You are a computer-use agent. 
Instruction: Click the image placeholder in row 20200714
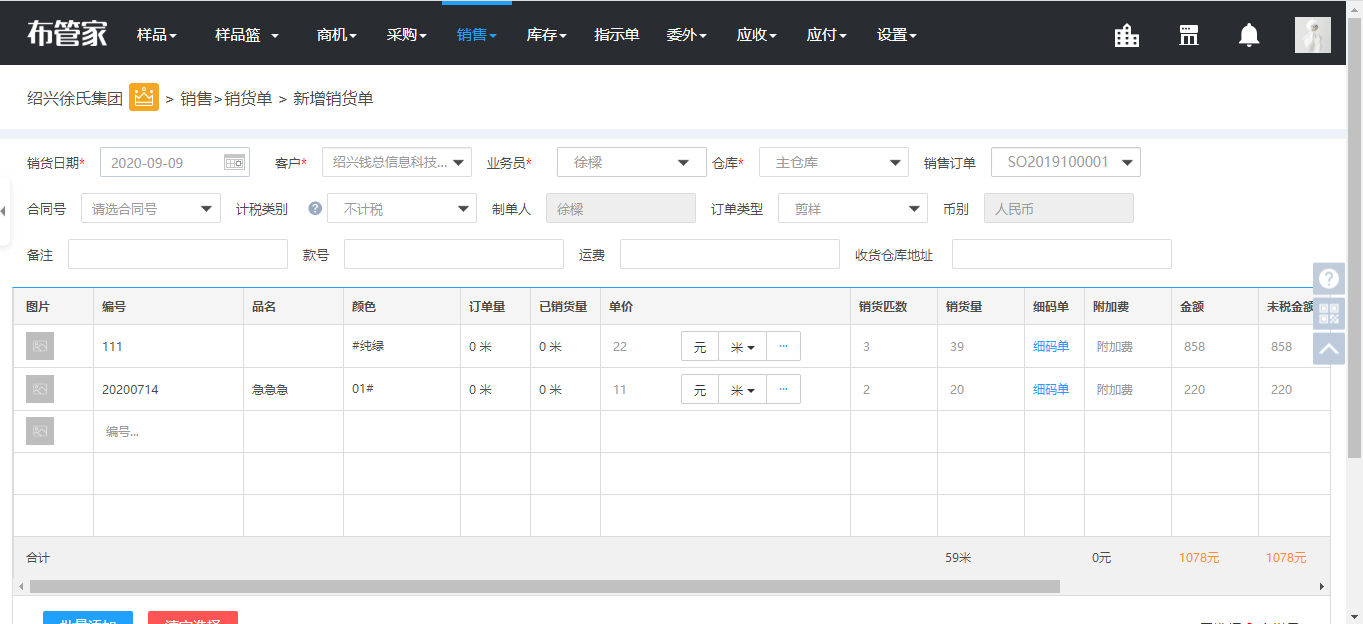point(40,389)
